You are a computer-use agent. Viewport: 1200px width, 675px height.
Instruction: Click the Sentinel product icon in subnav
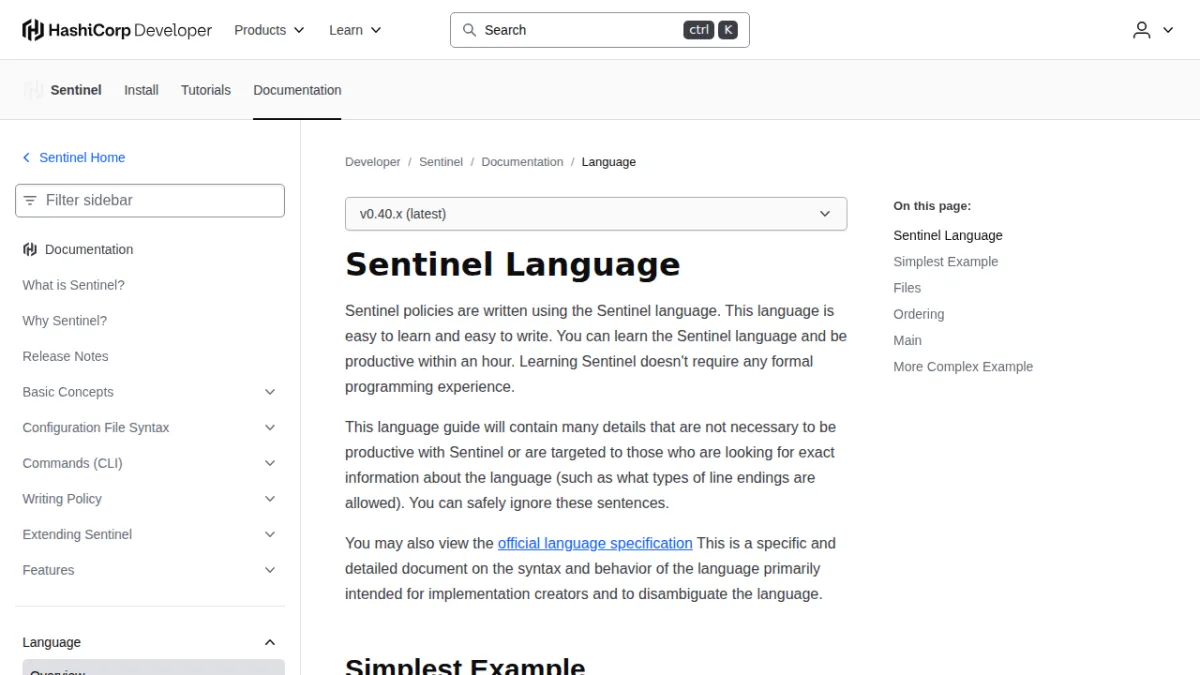click(x=33, y=90)
